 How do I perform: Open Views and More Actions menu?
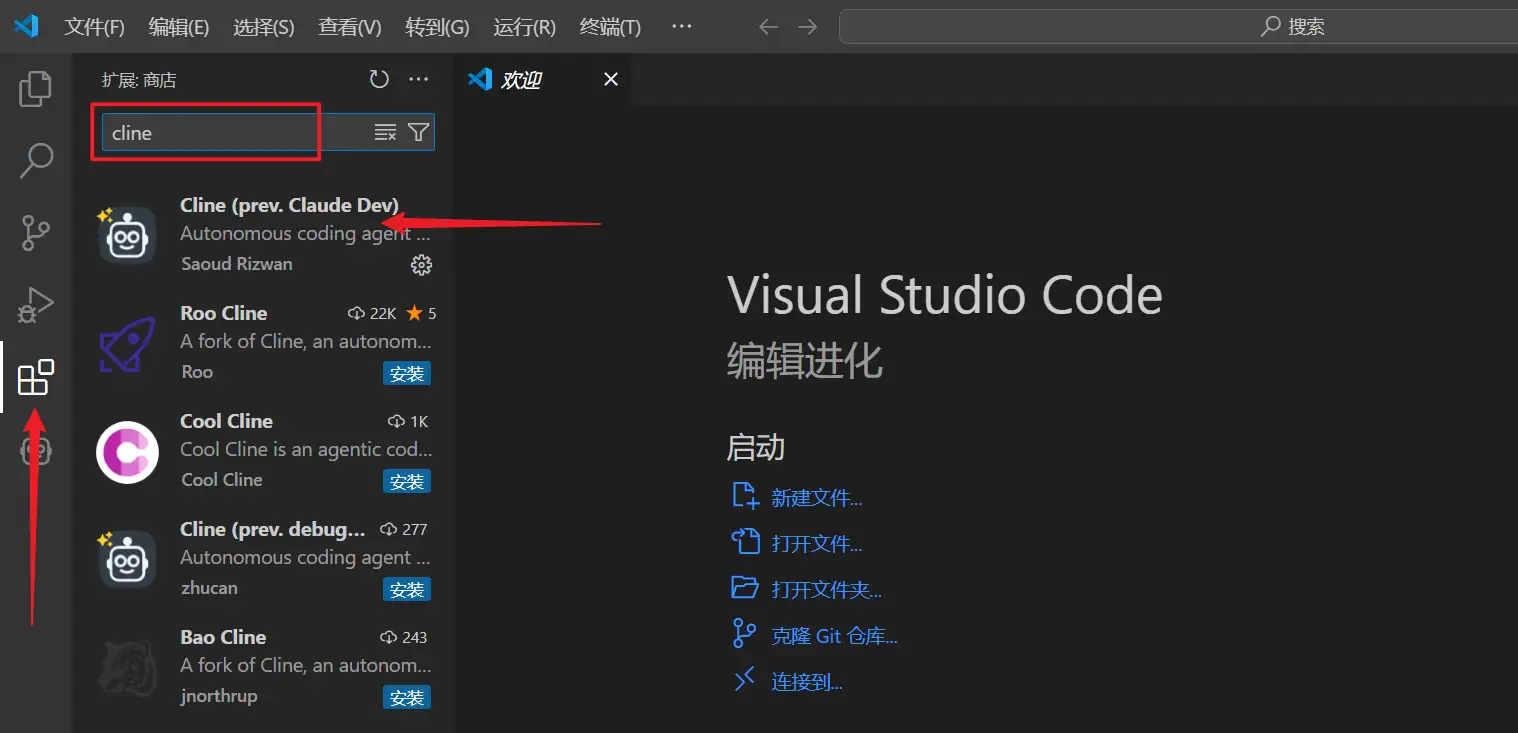(x=418, y=79)
